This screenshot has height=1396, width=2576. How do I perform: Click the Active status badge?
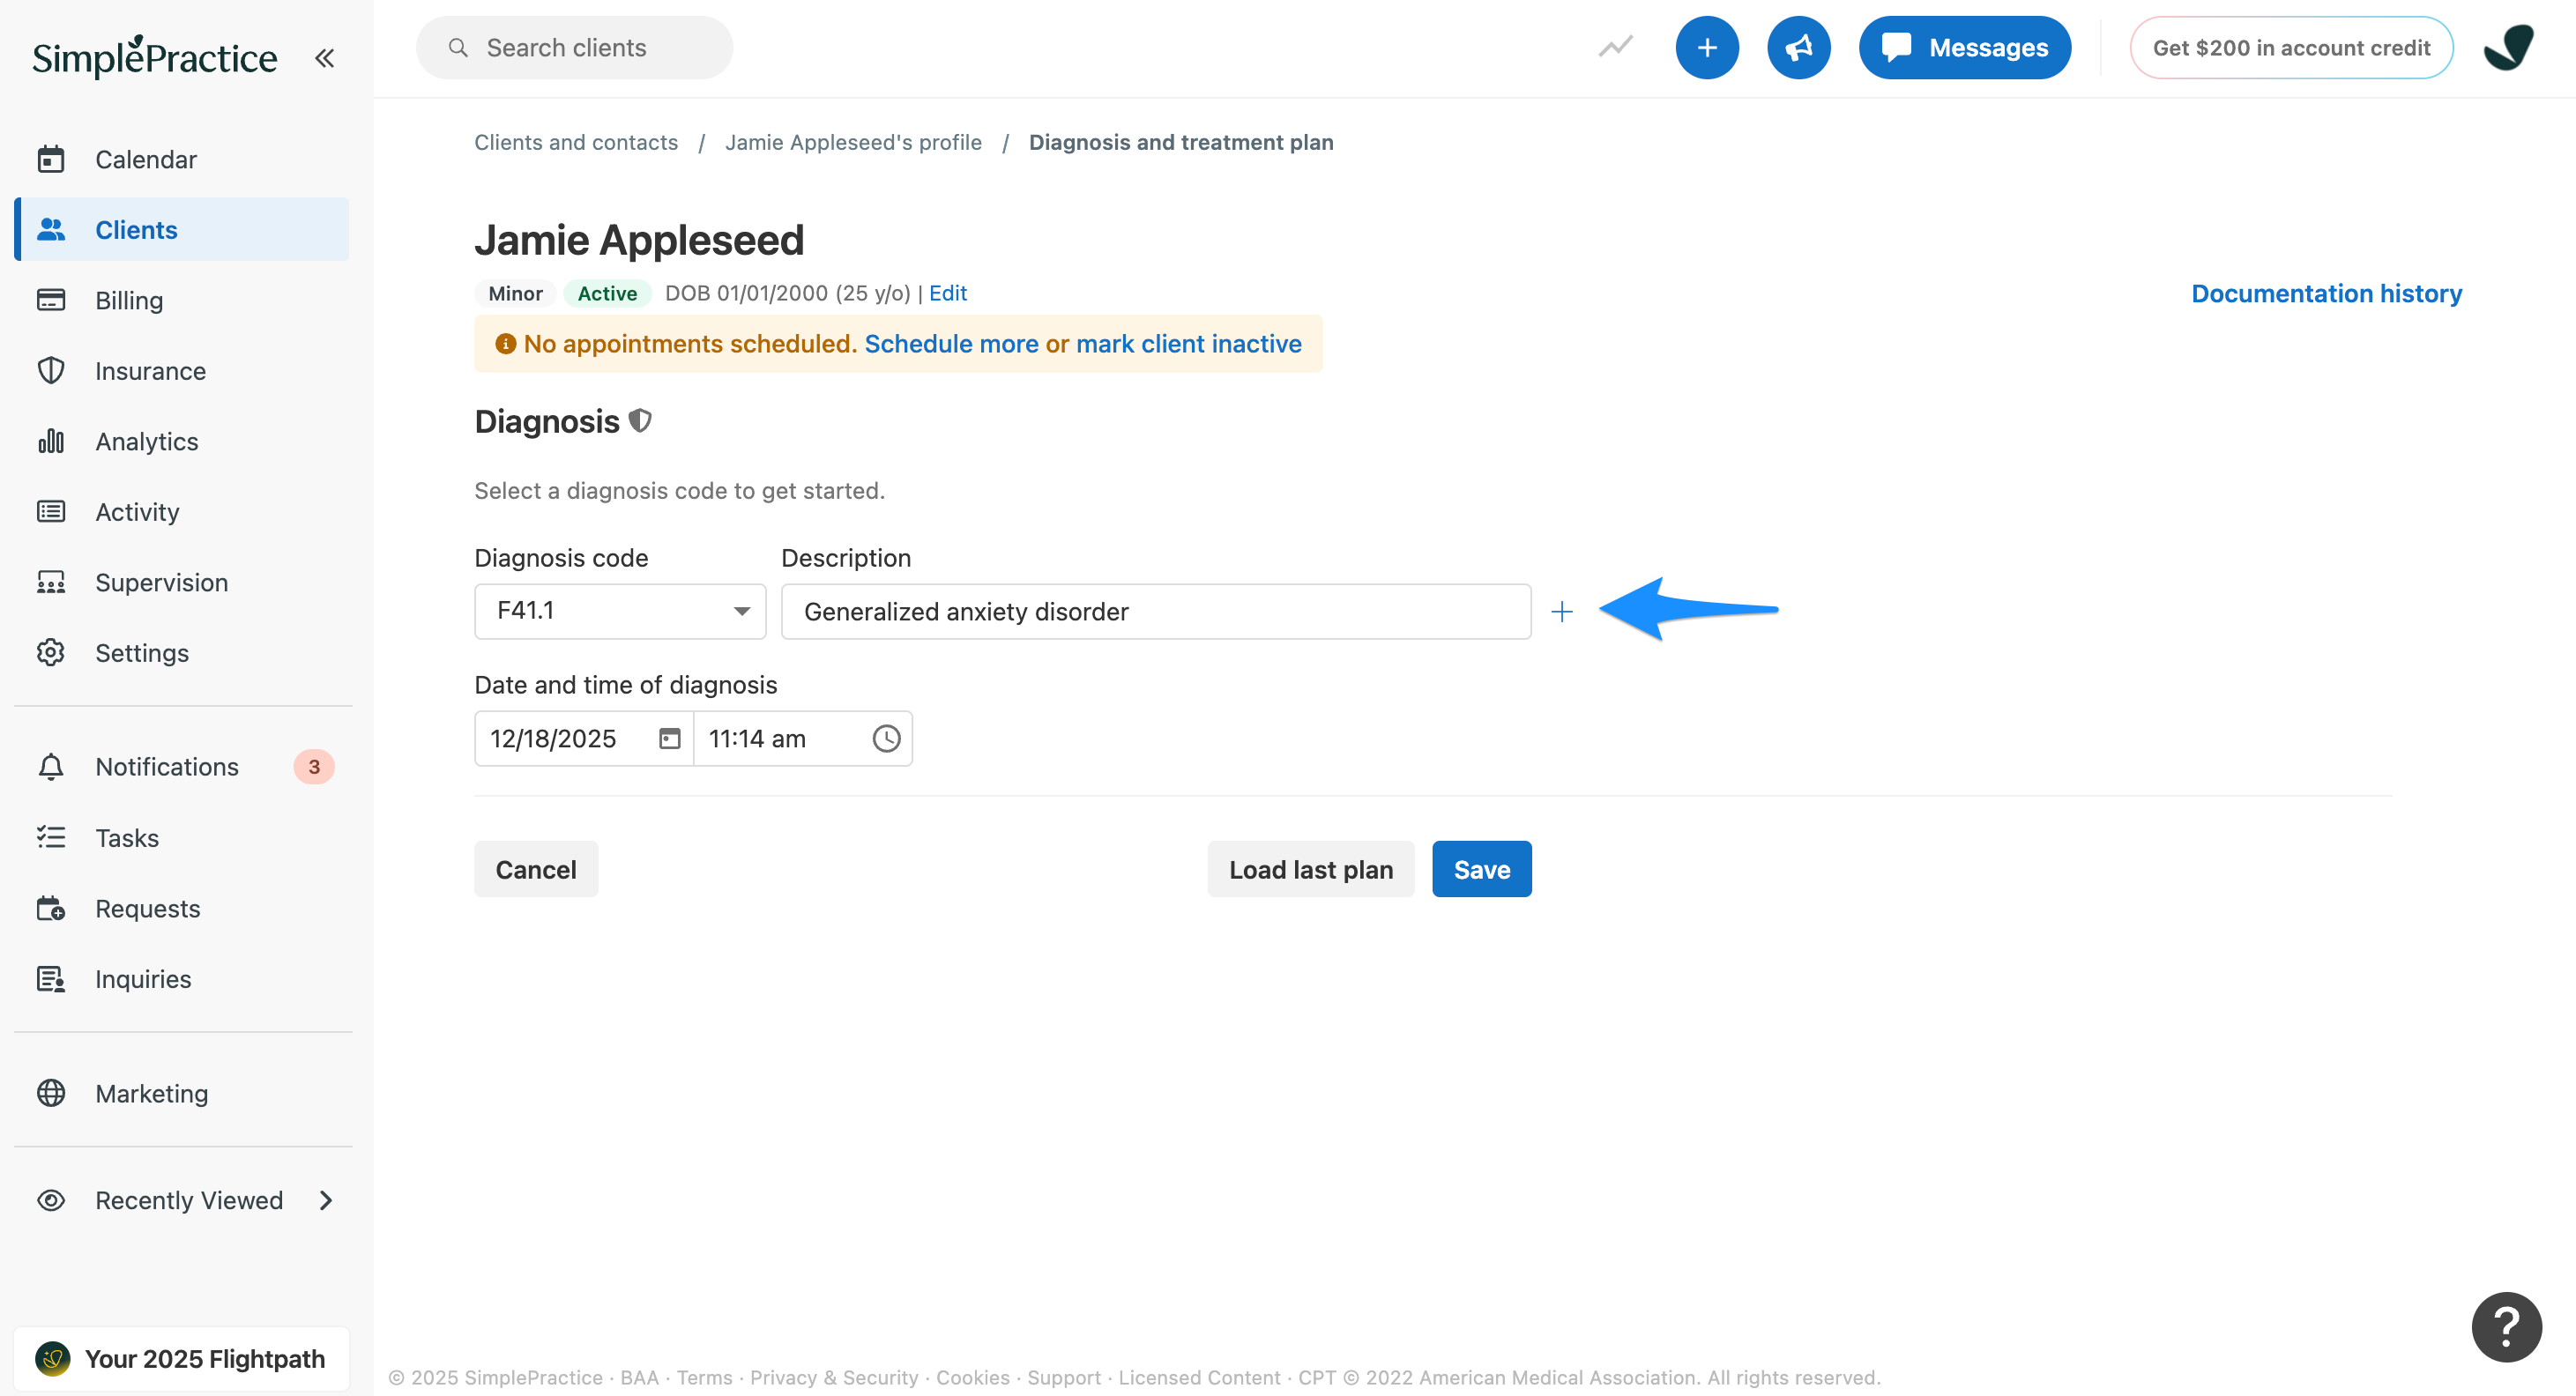coord(607,293)
